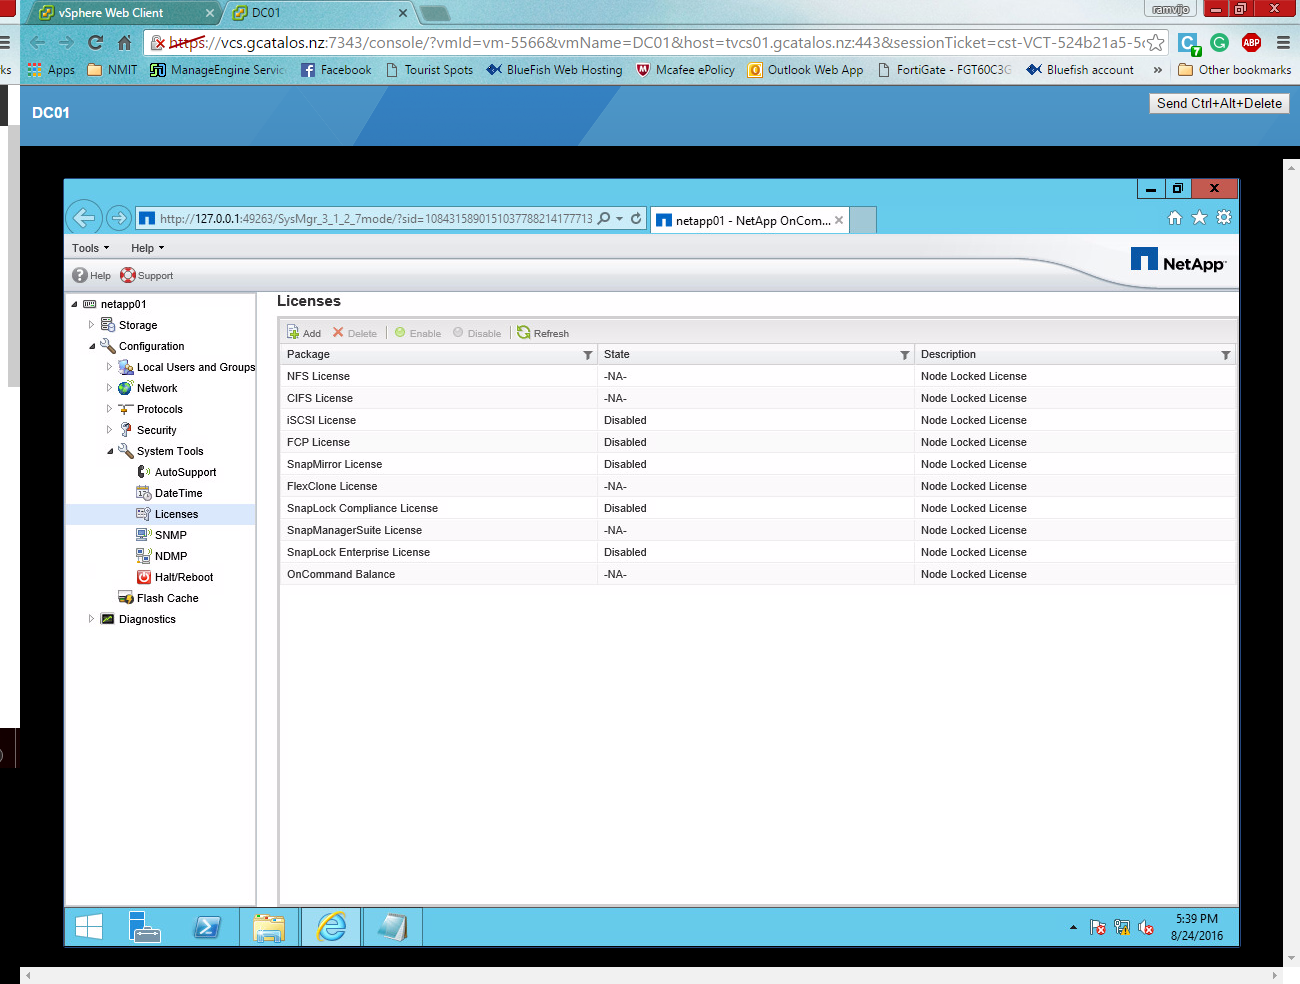Open the Outlook Web App bookmark

point(806,70)
